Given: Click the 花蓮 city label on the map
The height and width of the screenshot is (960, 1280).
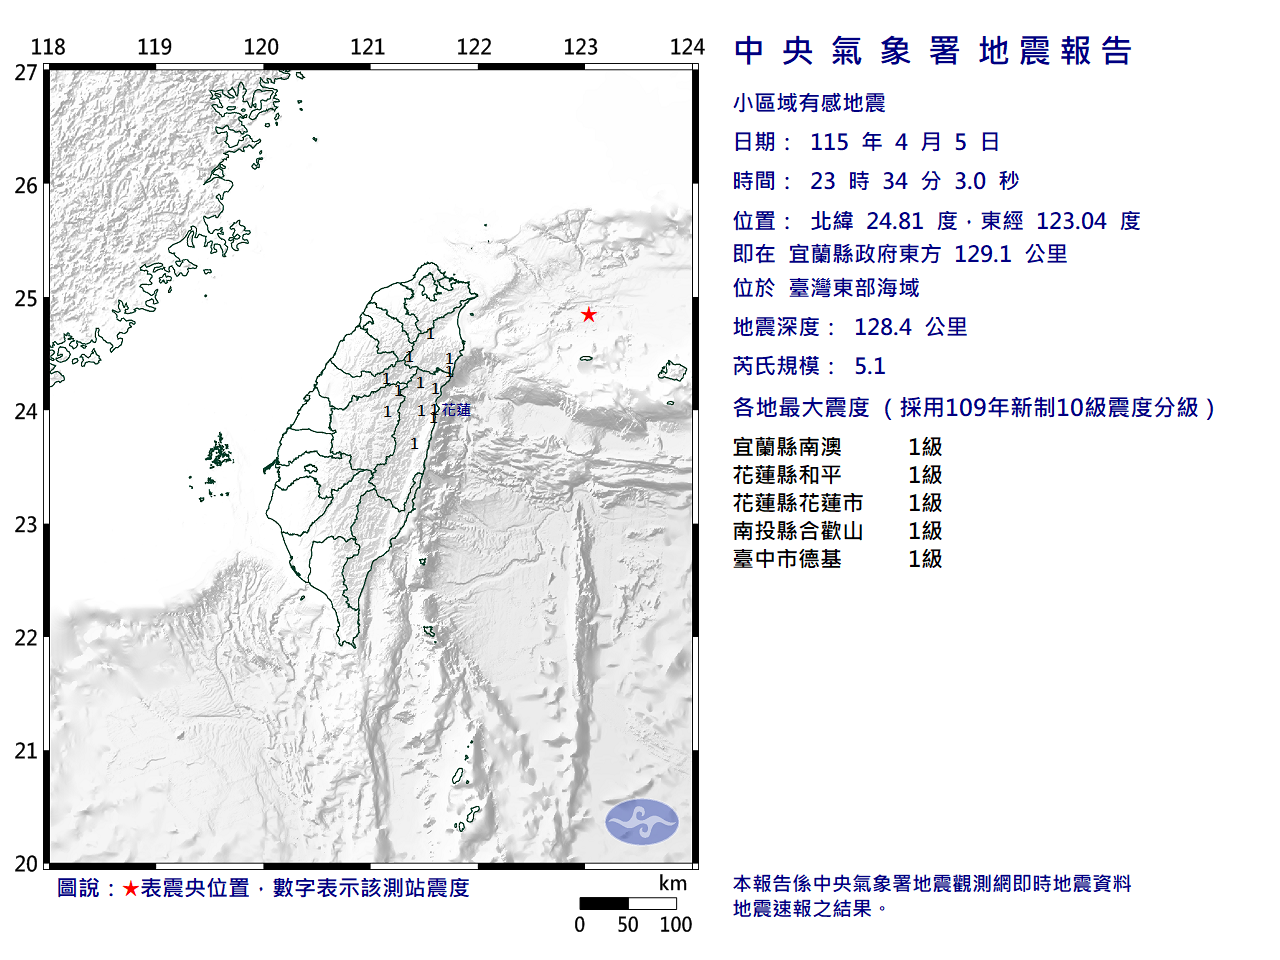Looking at the screenshot, I should [x=458, y=409].
